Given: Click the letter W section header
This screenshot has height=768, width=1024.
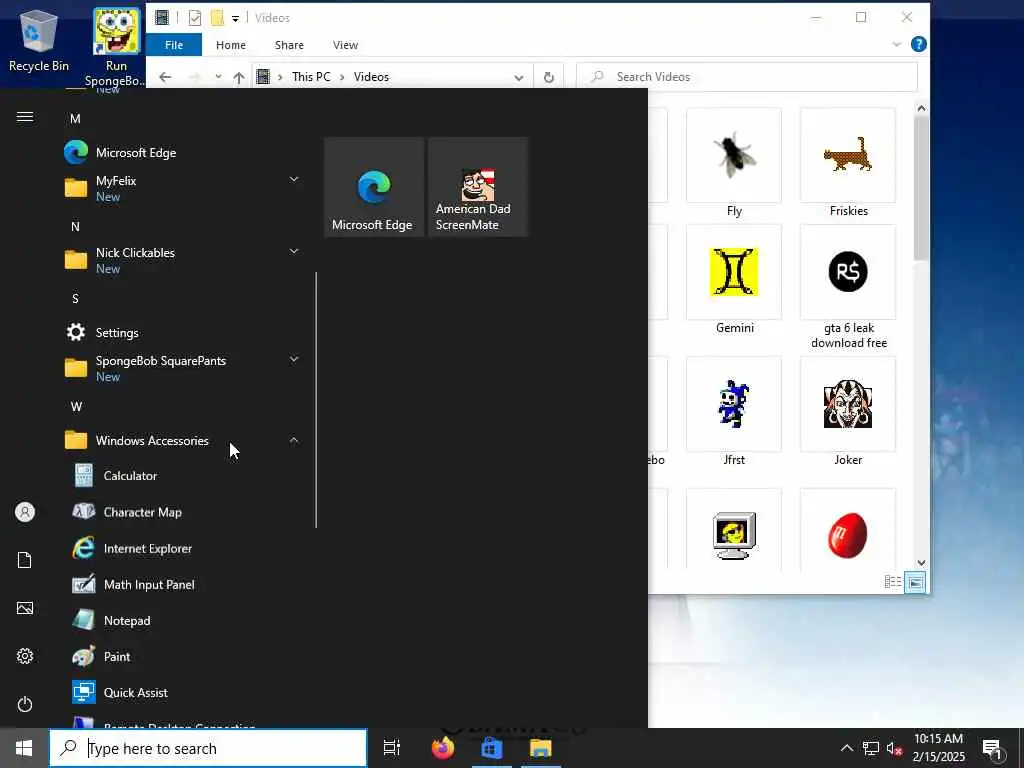Looking at the screenshot, I should click(x=76, y=407).
